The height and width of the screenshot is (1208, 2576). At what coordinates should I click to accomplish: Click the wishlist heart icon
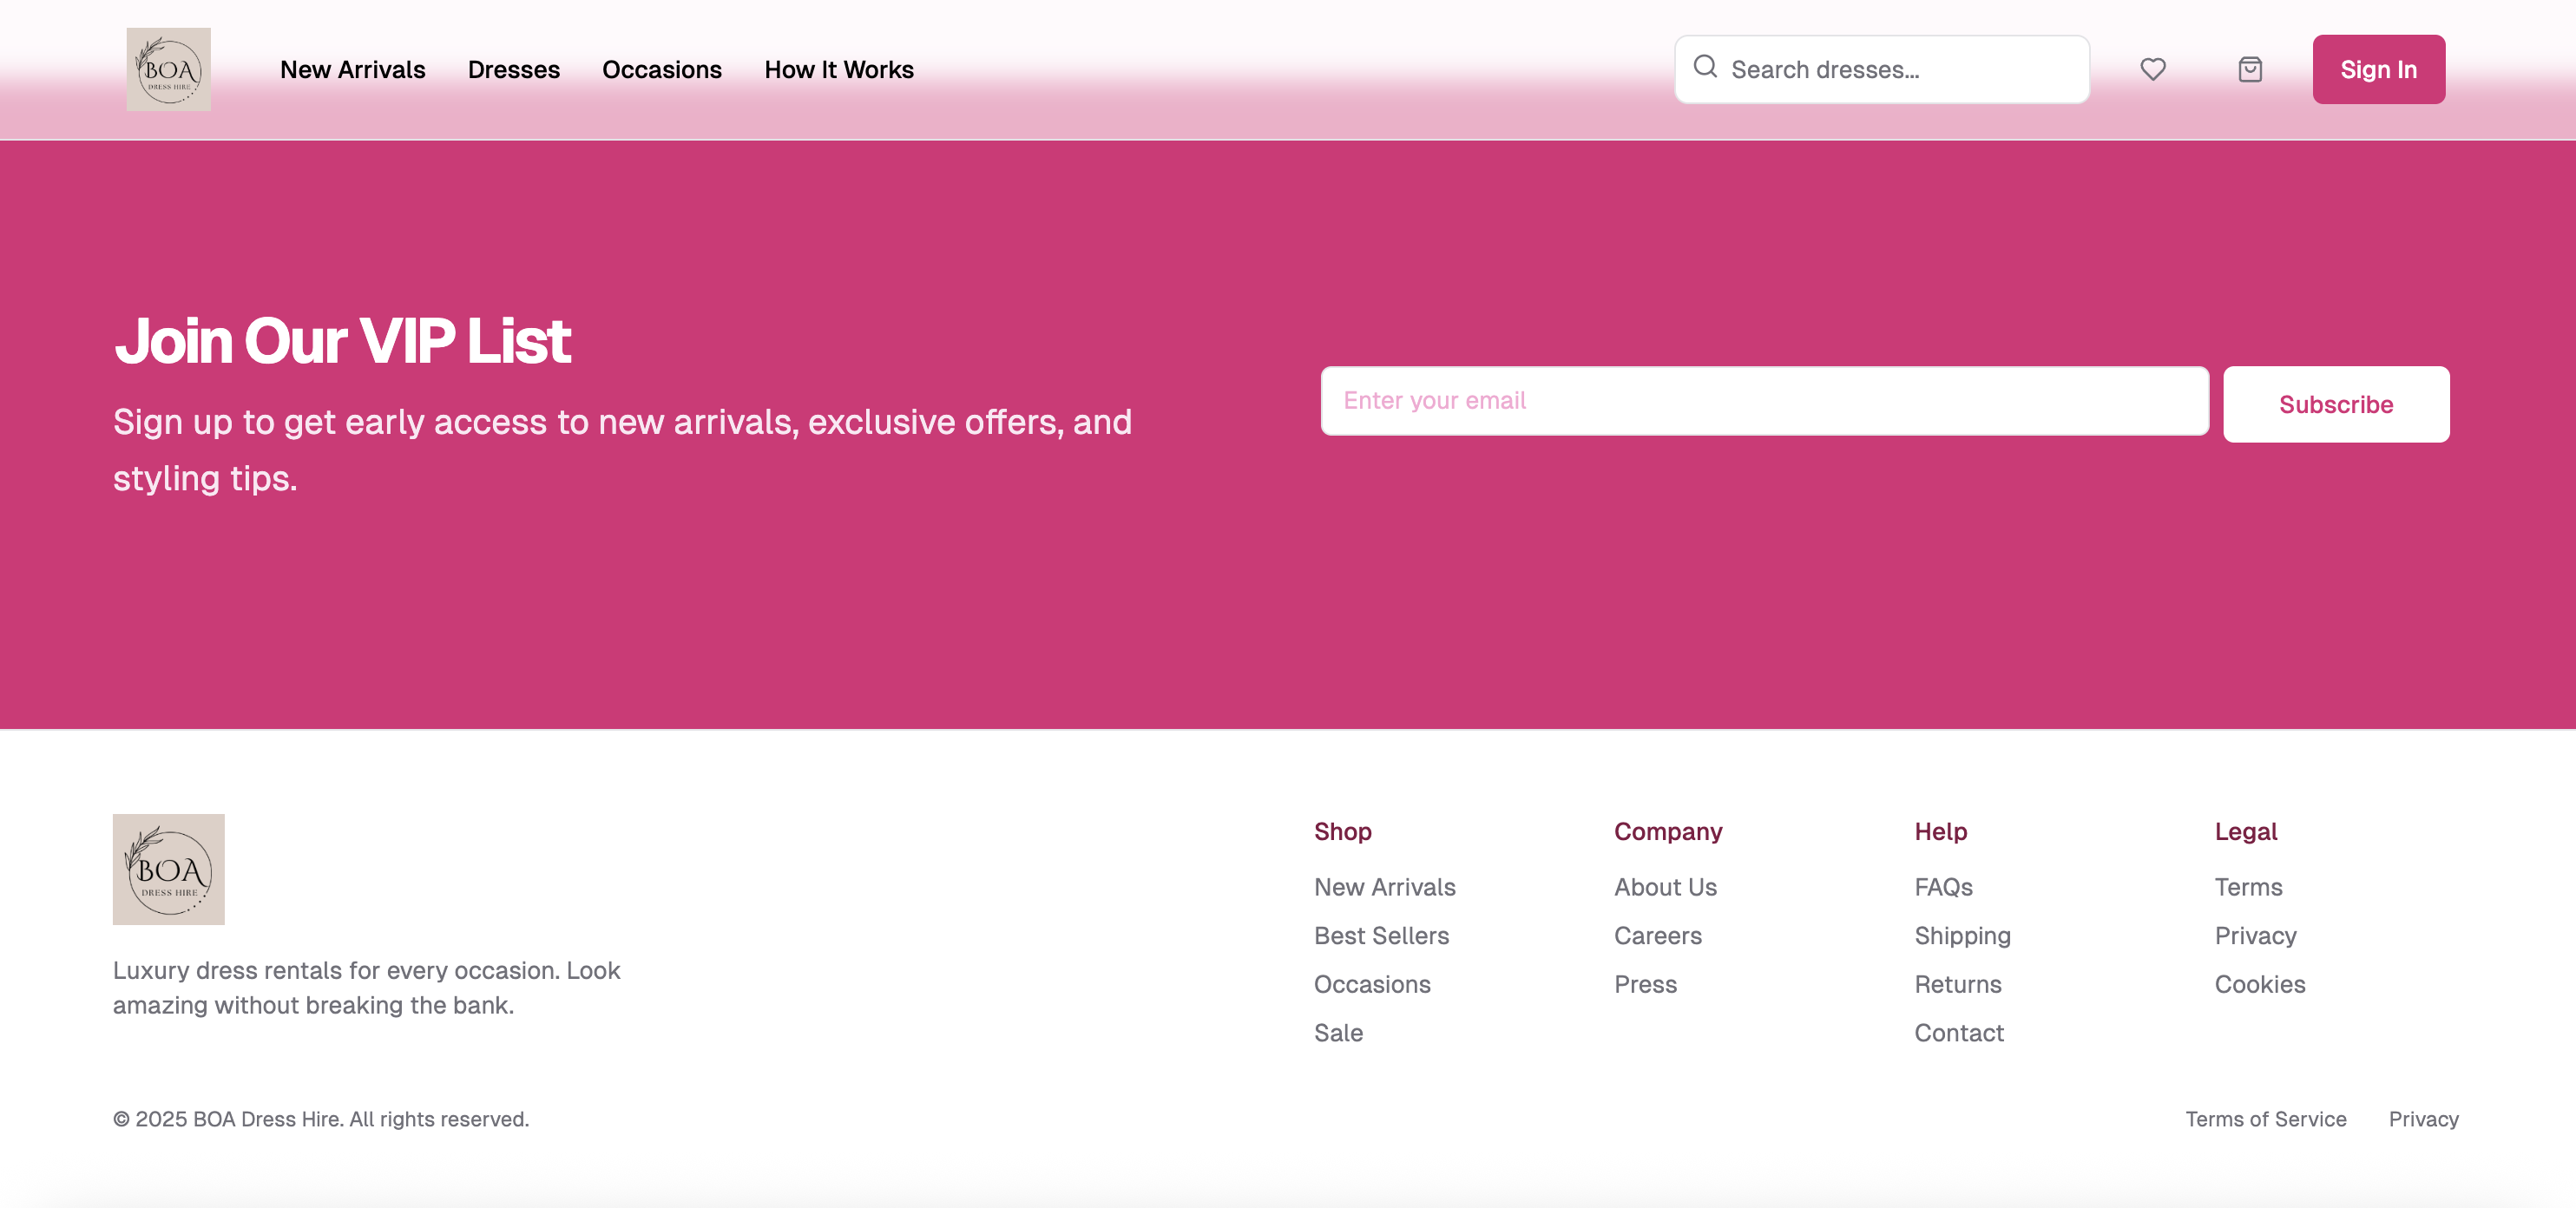[2152, 69]
